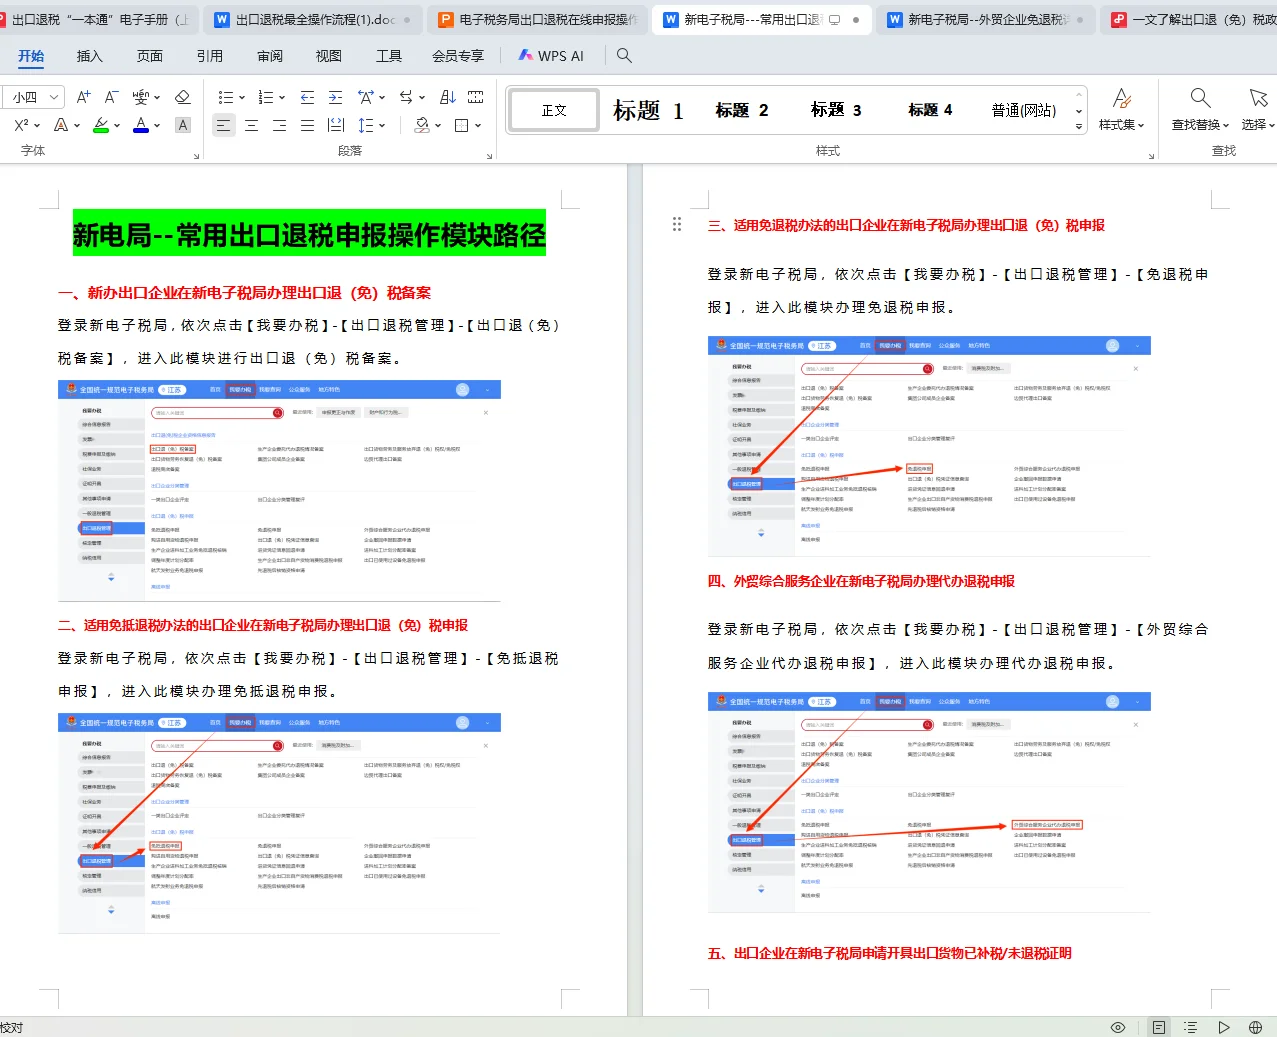1277x1037 pixels.
Task: Toggle eye protection mode in status bar
Action: click(1118, 1027)
